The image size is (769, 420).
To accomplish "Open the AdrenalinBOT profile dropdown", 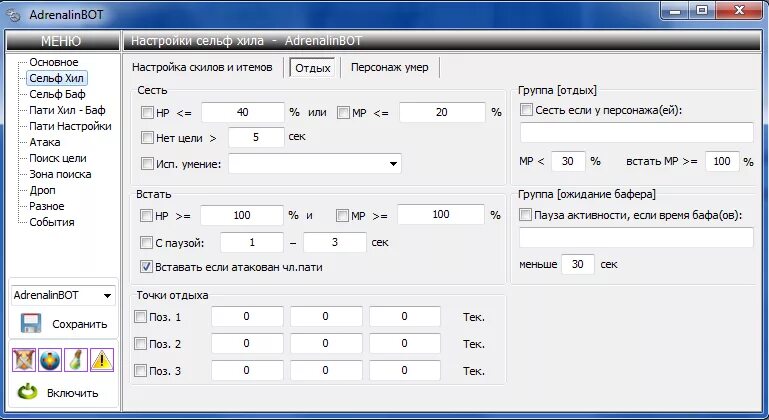I will [x=107, y=295].
